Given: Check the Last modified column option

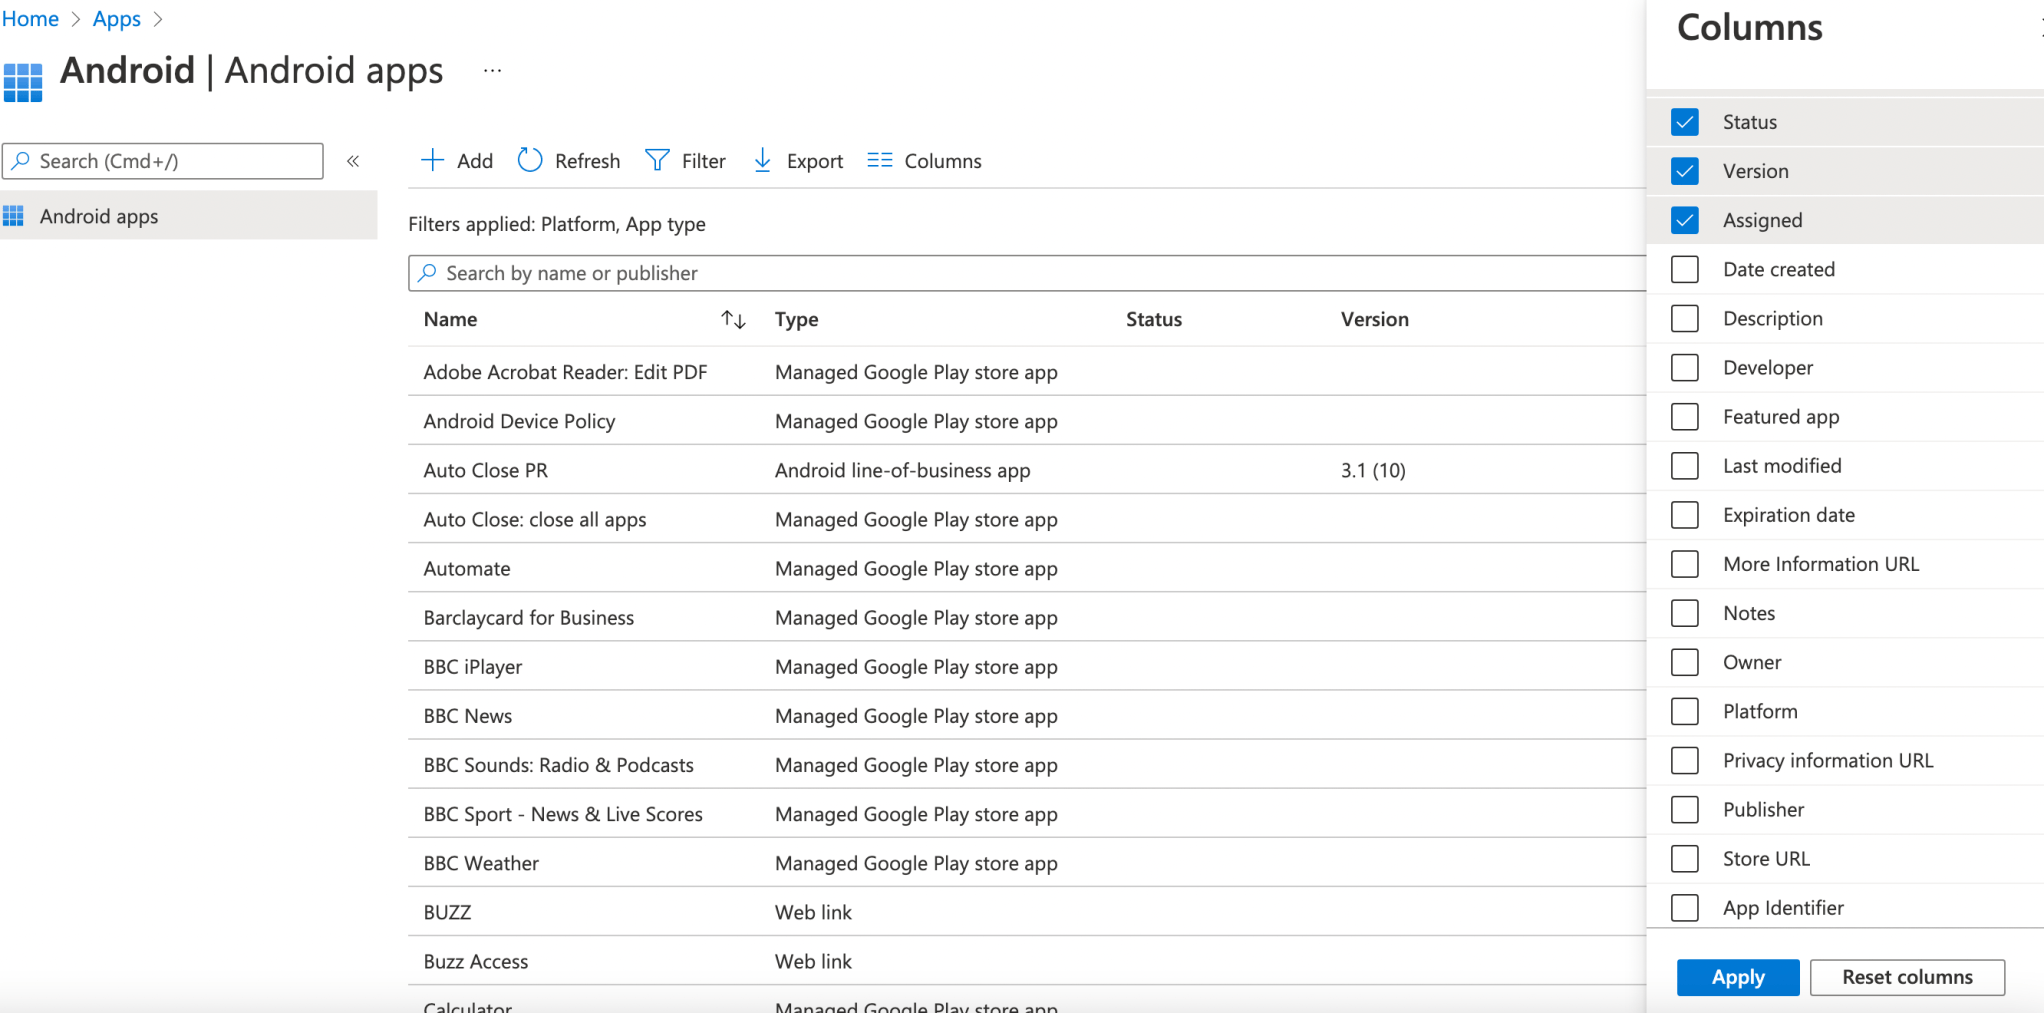Looking at the screenshot, I should click(x=1685, y=465).
